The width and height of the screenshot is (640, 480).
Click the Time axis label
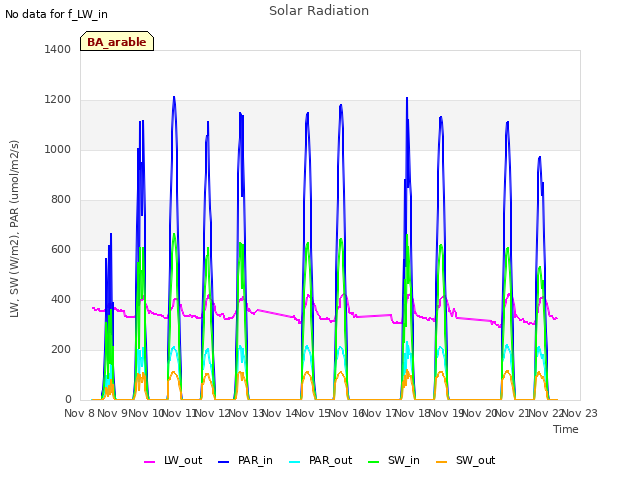click(566, 429)
